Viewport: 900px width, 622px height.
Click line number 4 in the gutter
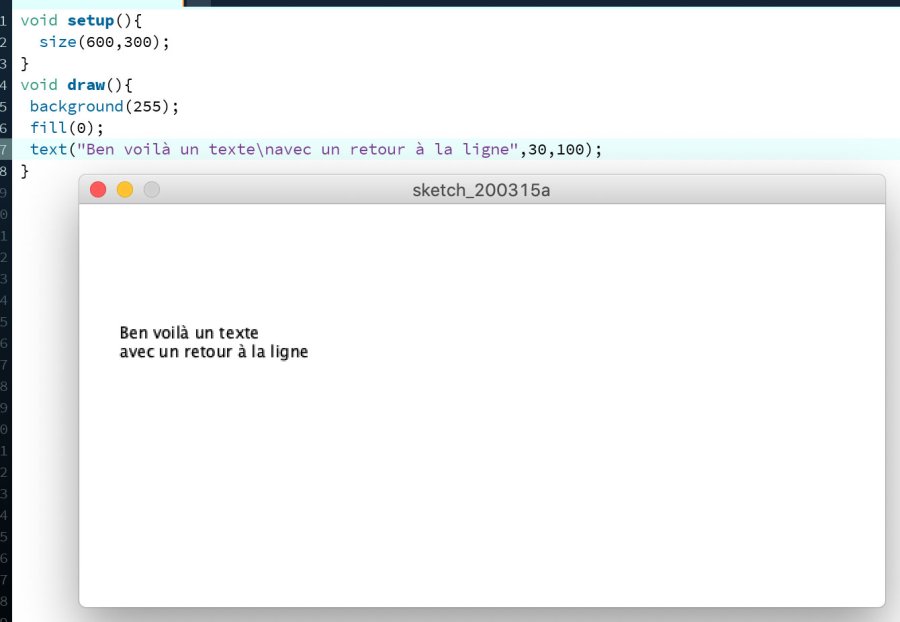pos(4,84)
